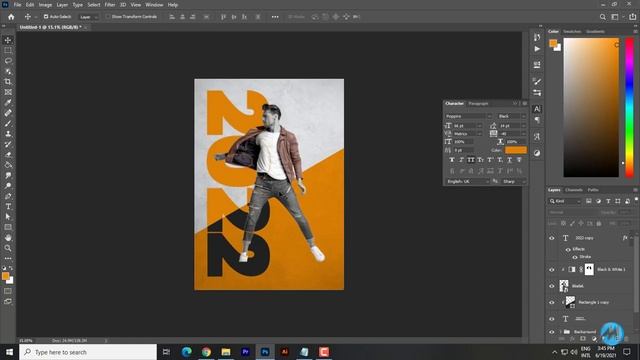Open the English: UK language dropdown

click(467, 182)
